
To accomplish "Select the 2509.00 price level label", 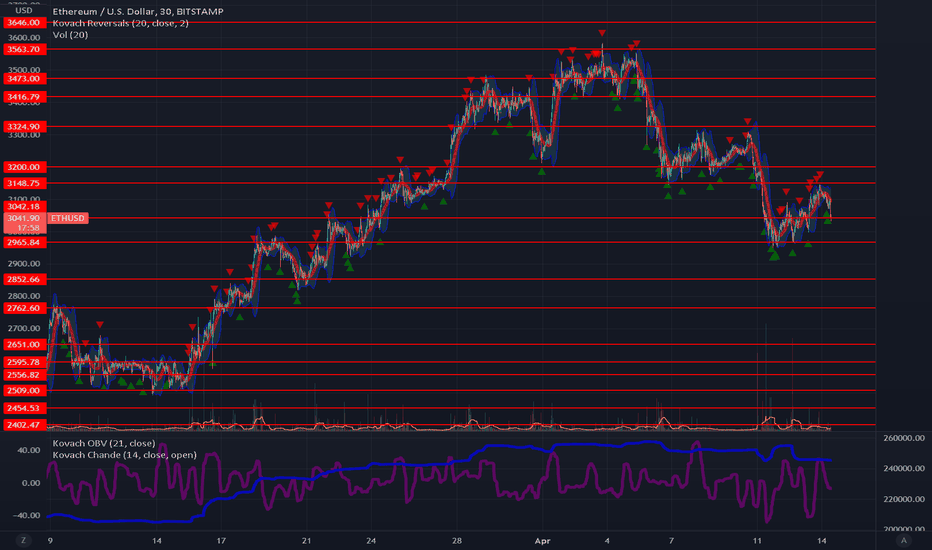I will [x=24, y=391].
